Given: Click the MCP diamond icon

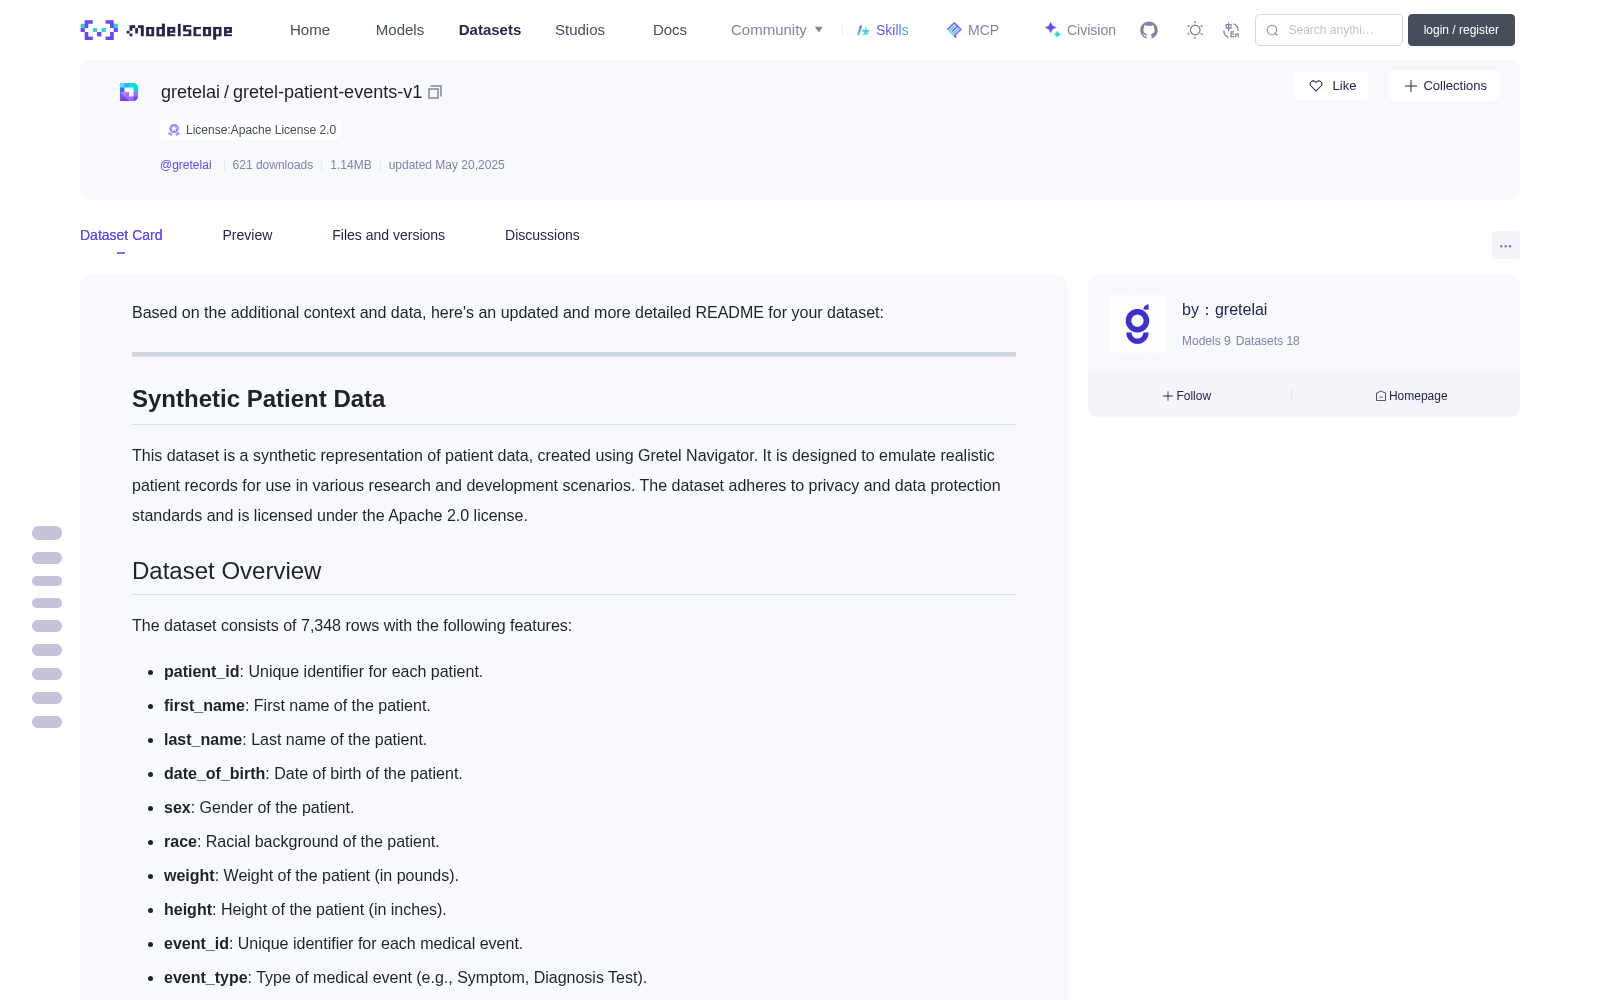Looking at the screenshot, I should pyautogui.click(x=954, y=30).
